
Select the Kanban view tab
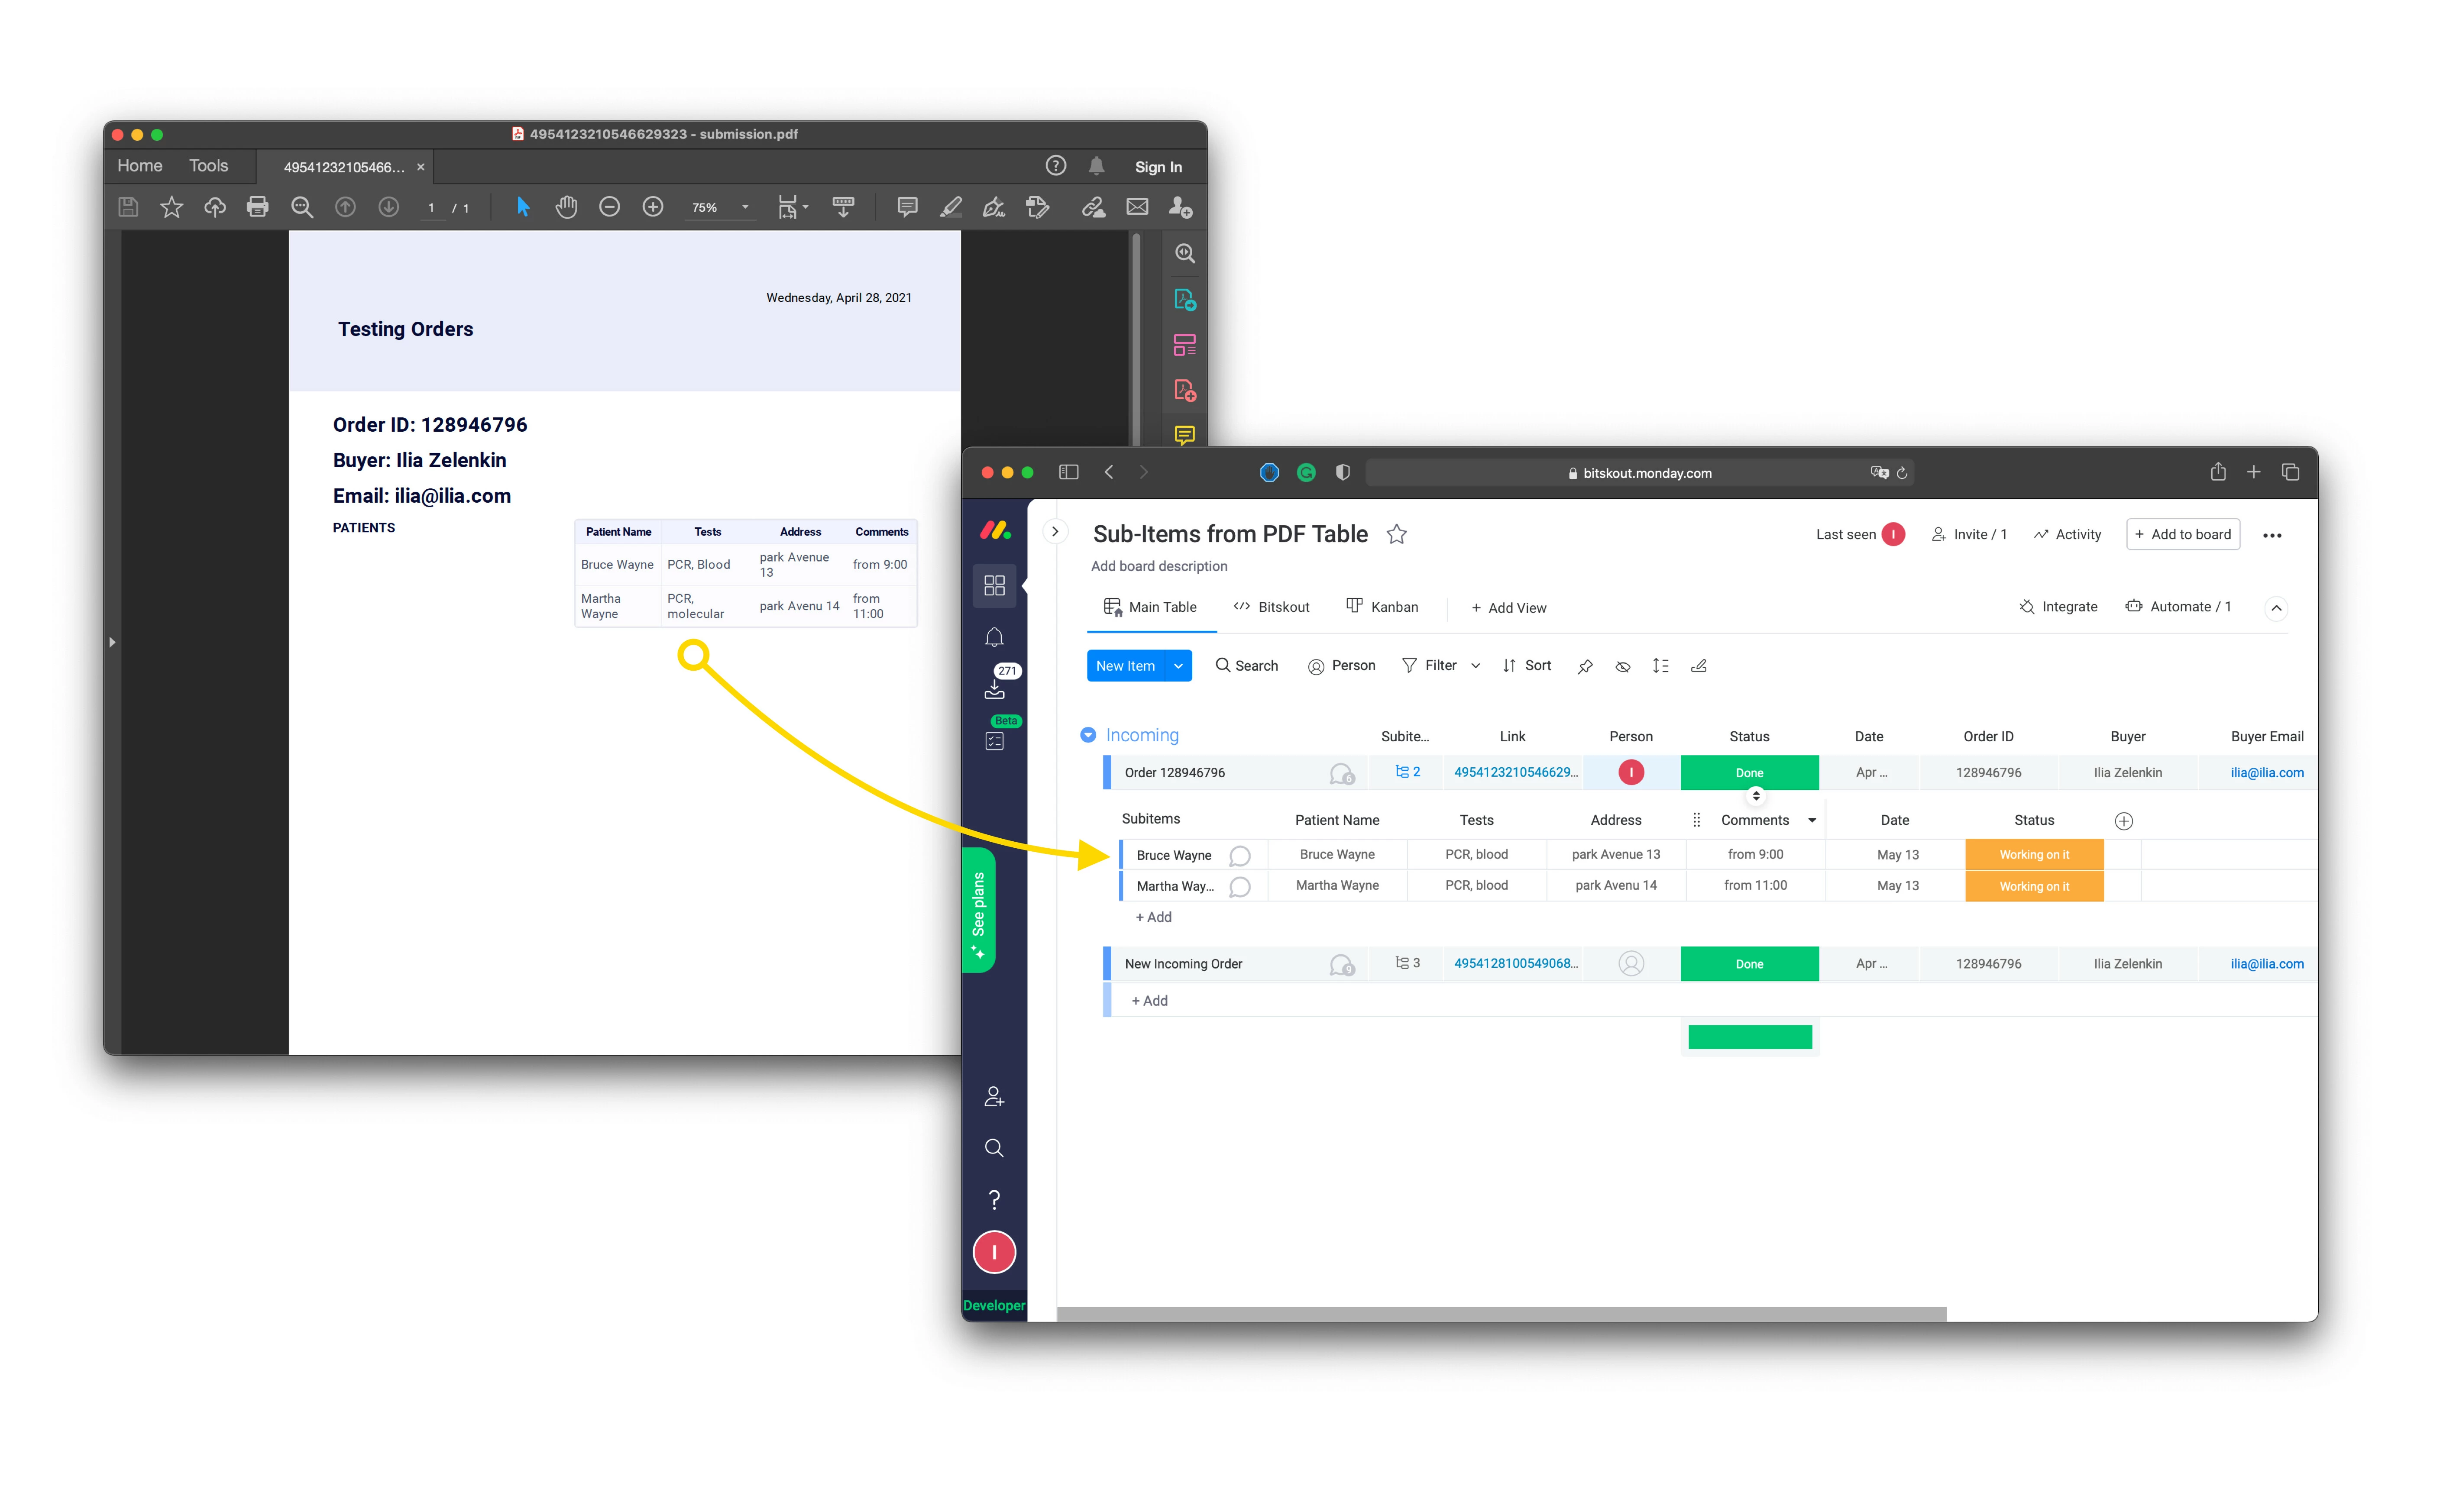pyautogui.click(x=1382, y=607)
